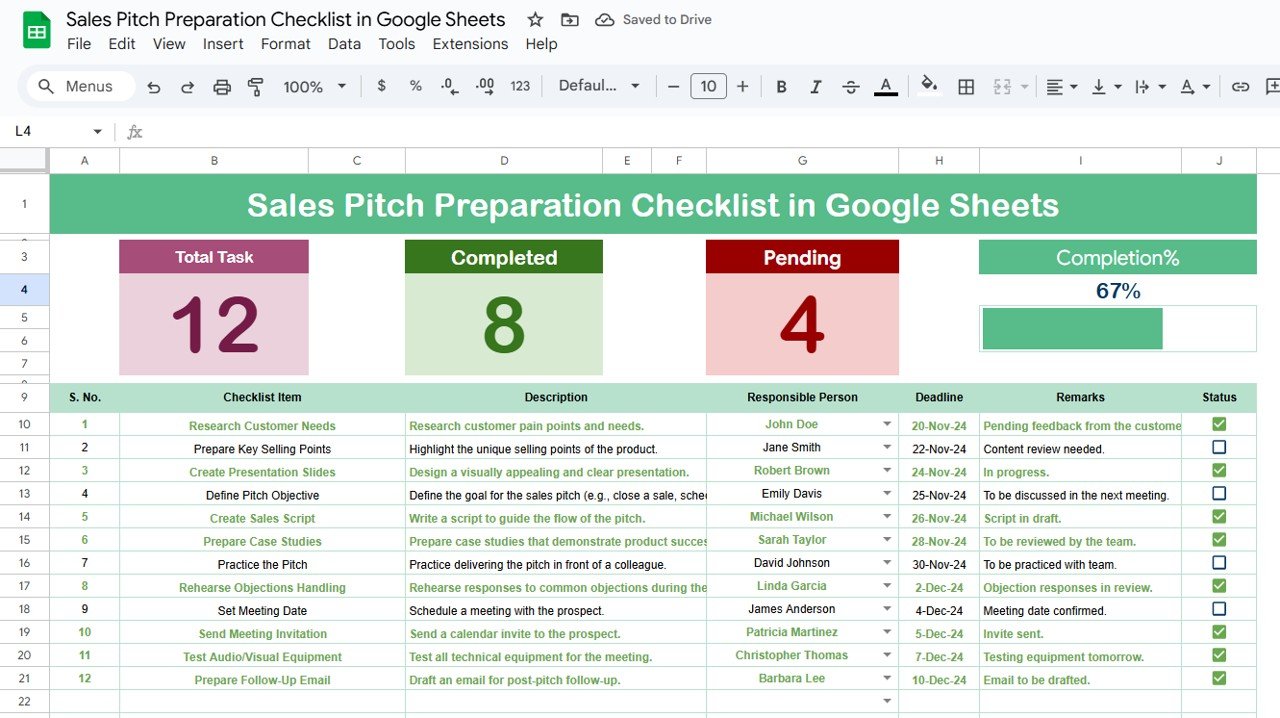This screenshot has height=718, width=1280.
Task: Toggle italic formatting
Action: click(x=816, y=87)
